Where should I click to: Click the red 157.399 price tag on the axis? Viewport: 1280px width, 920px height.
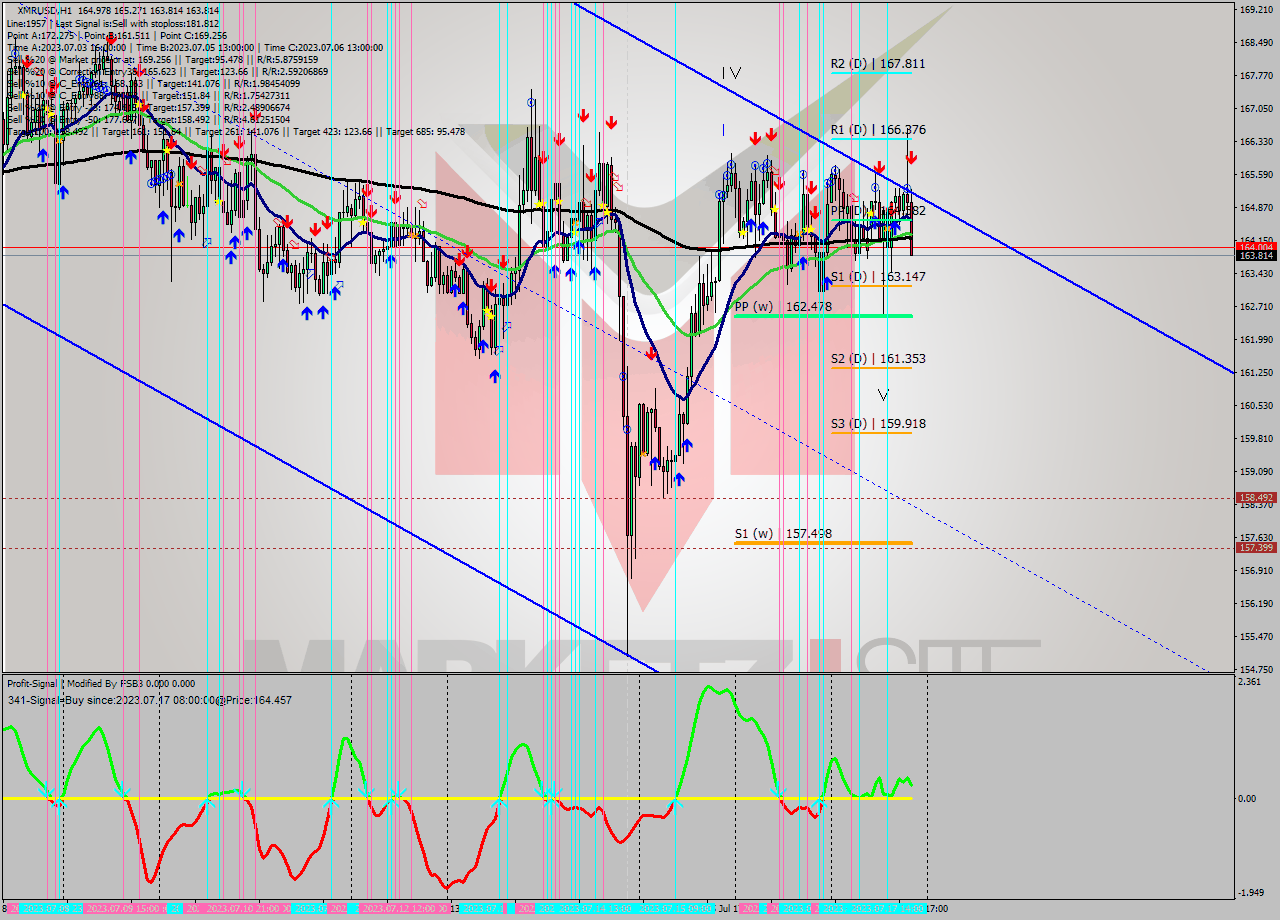[x=1255, y=547]
